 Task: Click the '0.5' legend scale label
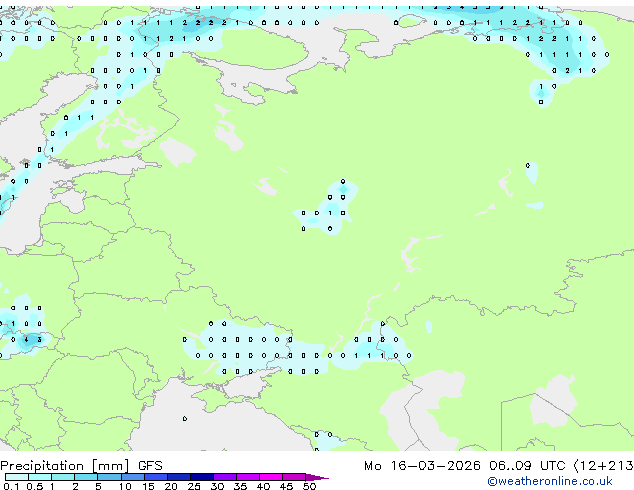pyautogui.click(x=35, y=486)
